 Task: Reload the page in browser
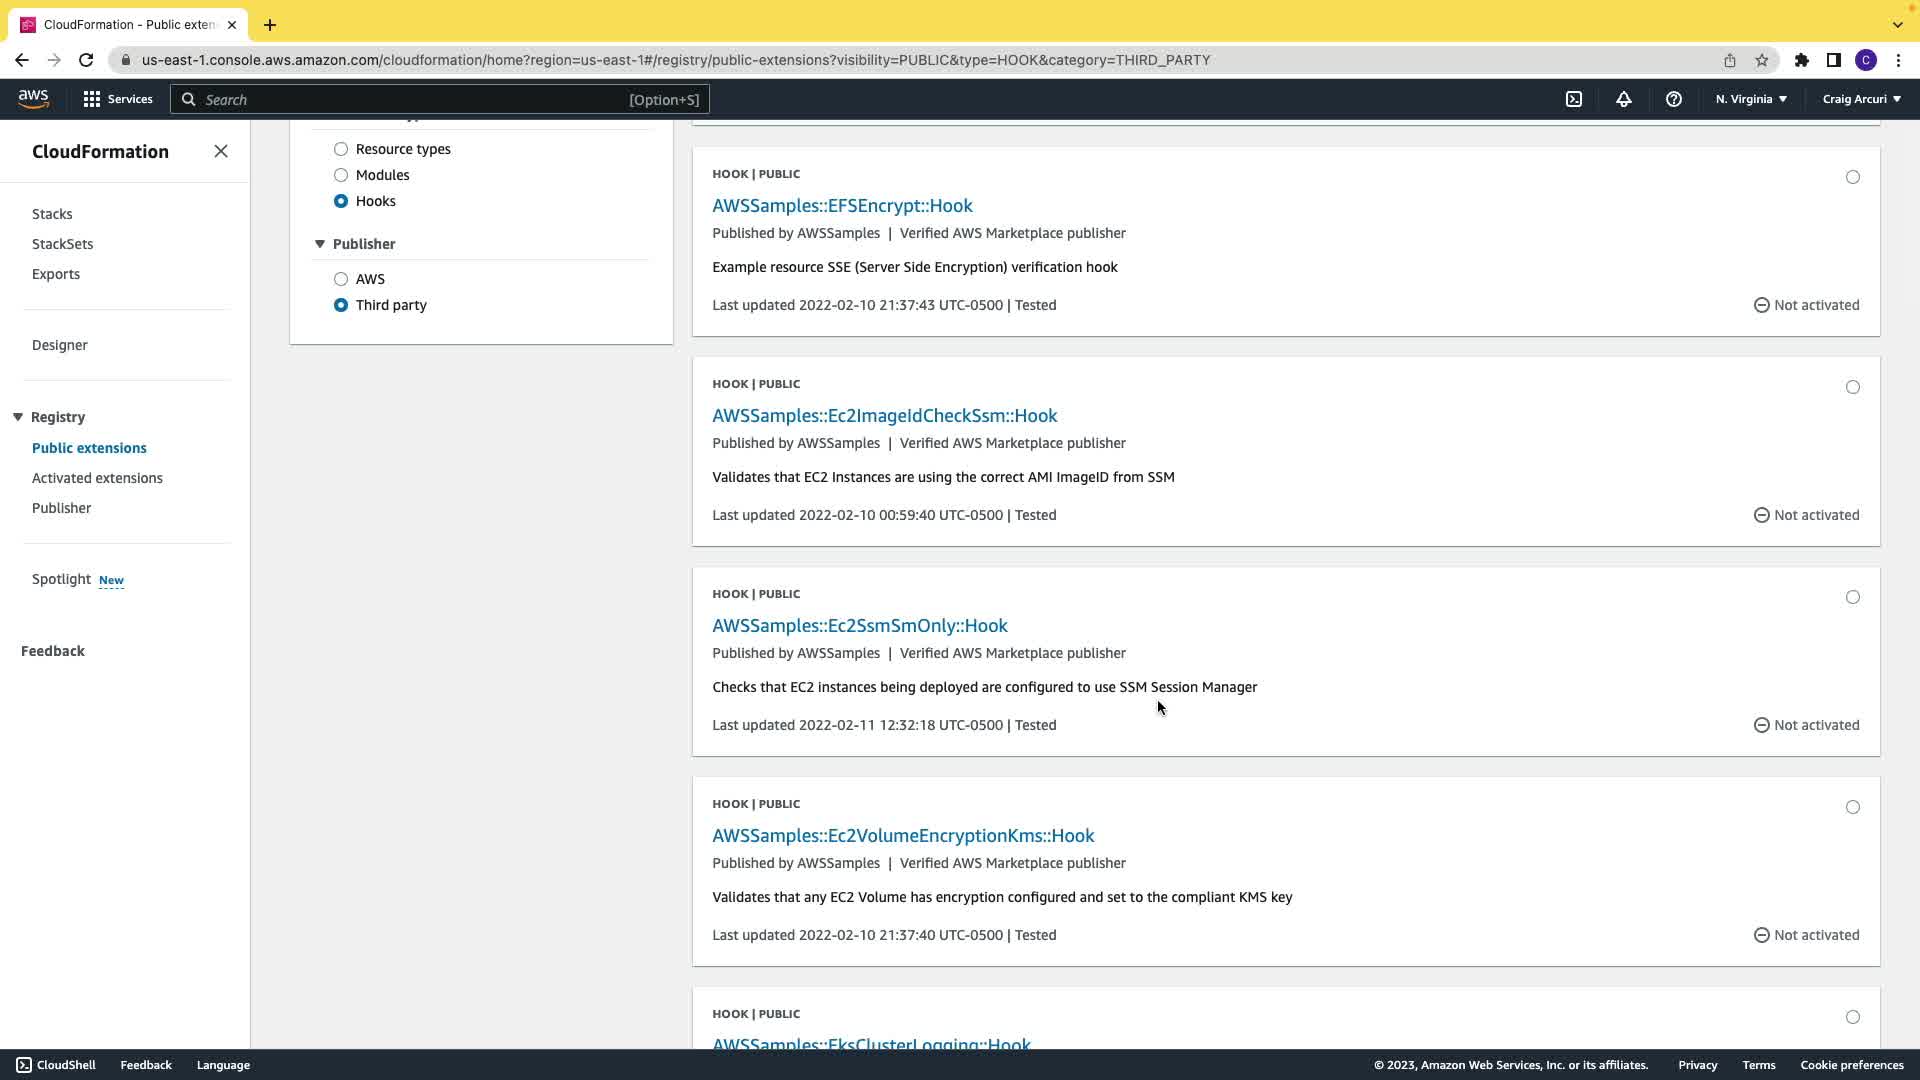coord(86,60)
